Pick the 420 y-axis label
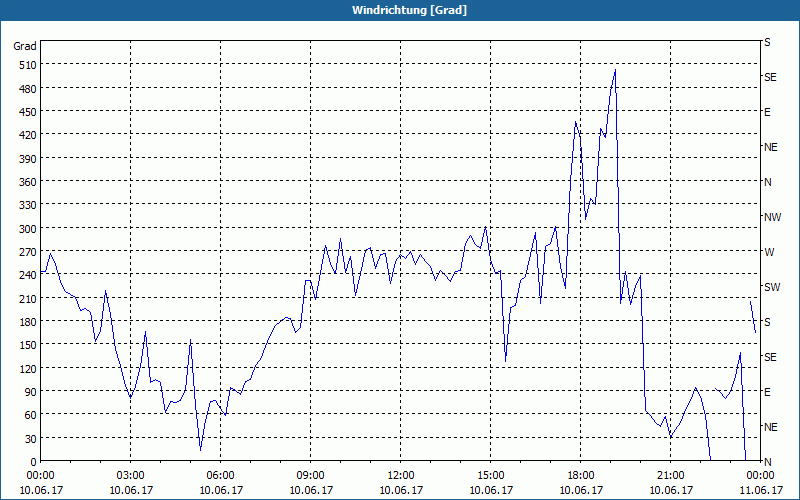800x500 pixels. pyautogui.click(x=28, y=135)
